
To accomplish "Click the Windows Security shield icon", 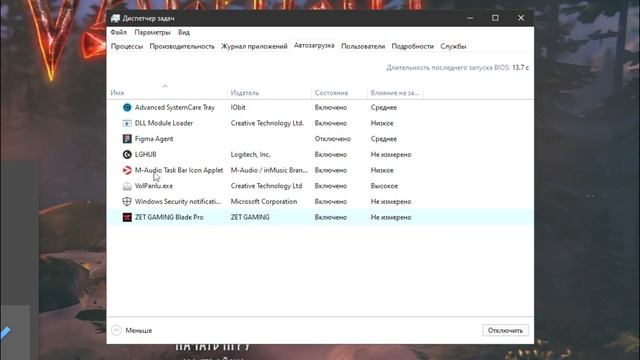I will coord(127,202).
